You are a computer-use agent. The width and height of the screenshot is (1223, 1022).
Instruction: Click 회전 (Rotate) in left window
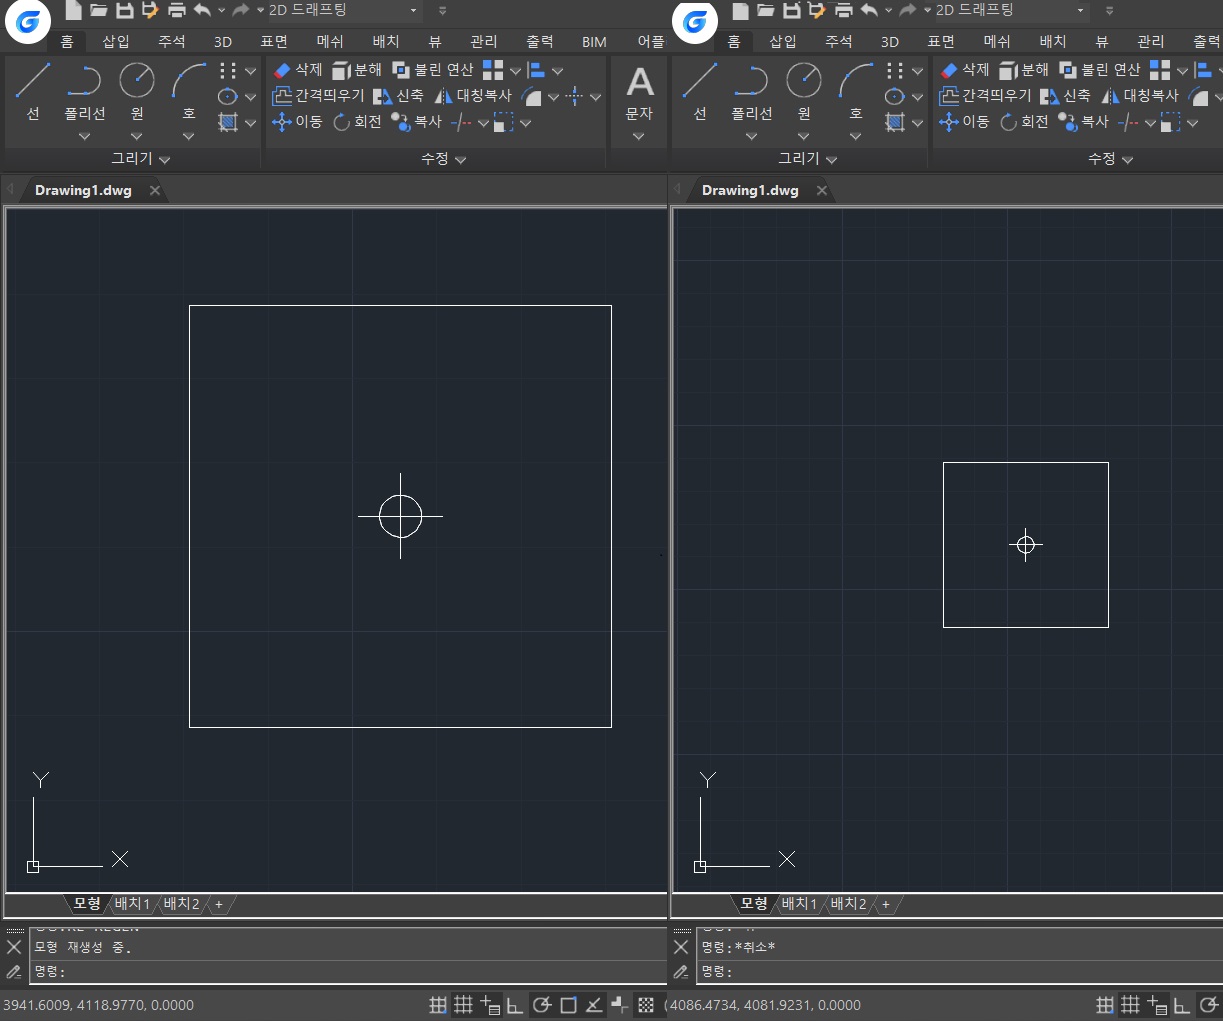tap(357, 122)
